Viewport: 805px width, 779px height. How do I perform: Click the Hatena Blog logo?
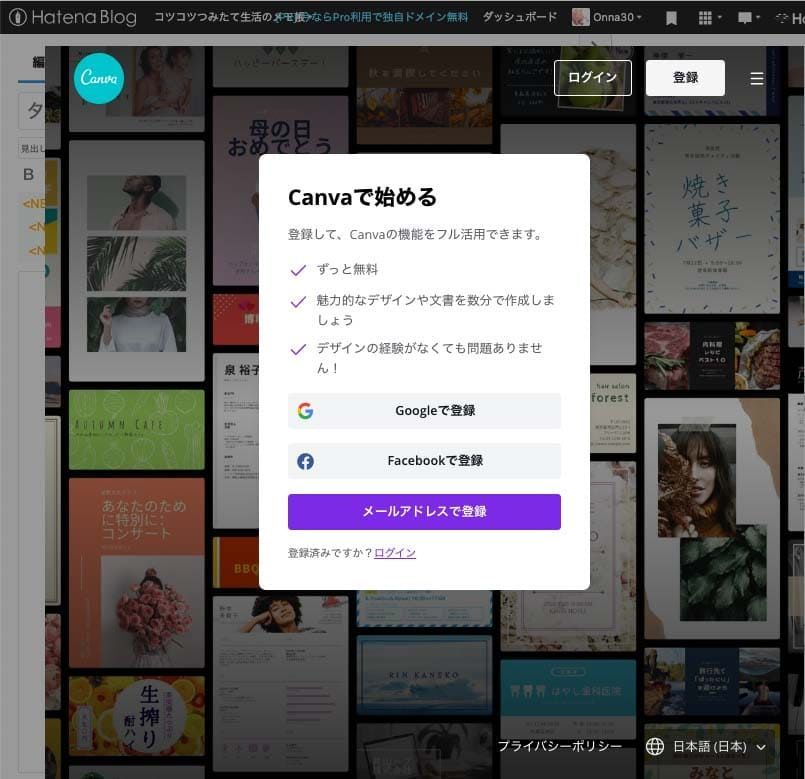(73, 17)
